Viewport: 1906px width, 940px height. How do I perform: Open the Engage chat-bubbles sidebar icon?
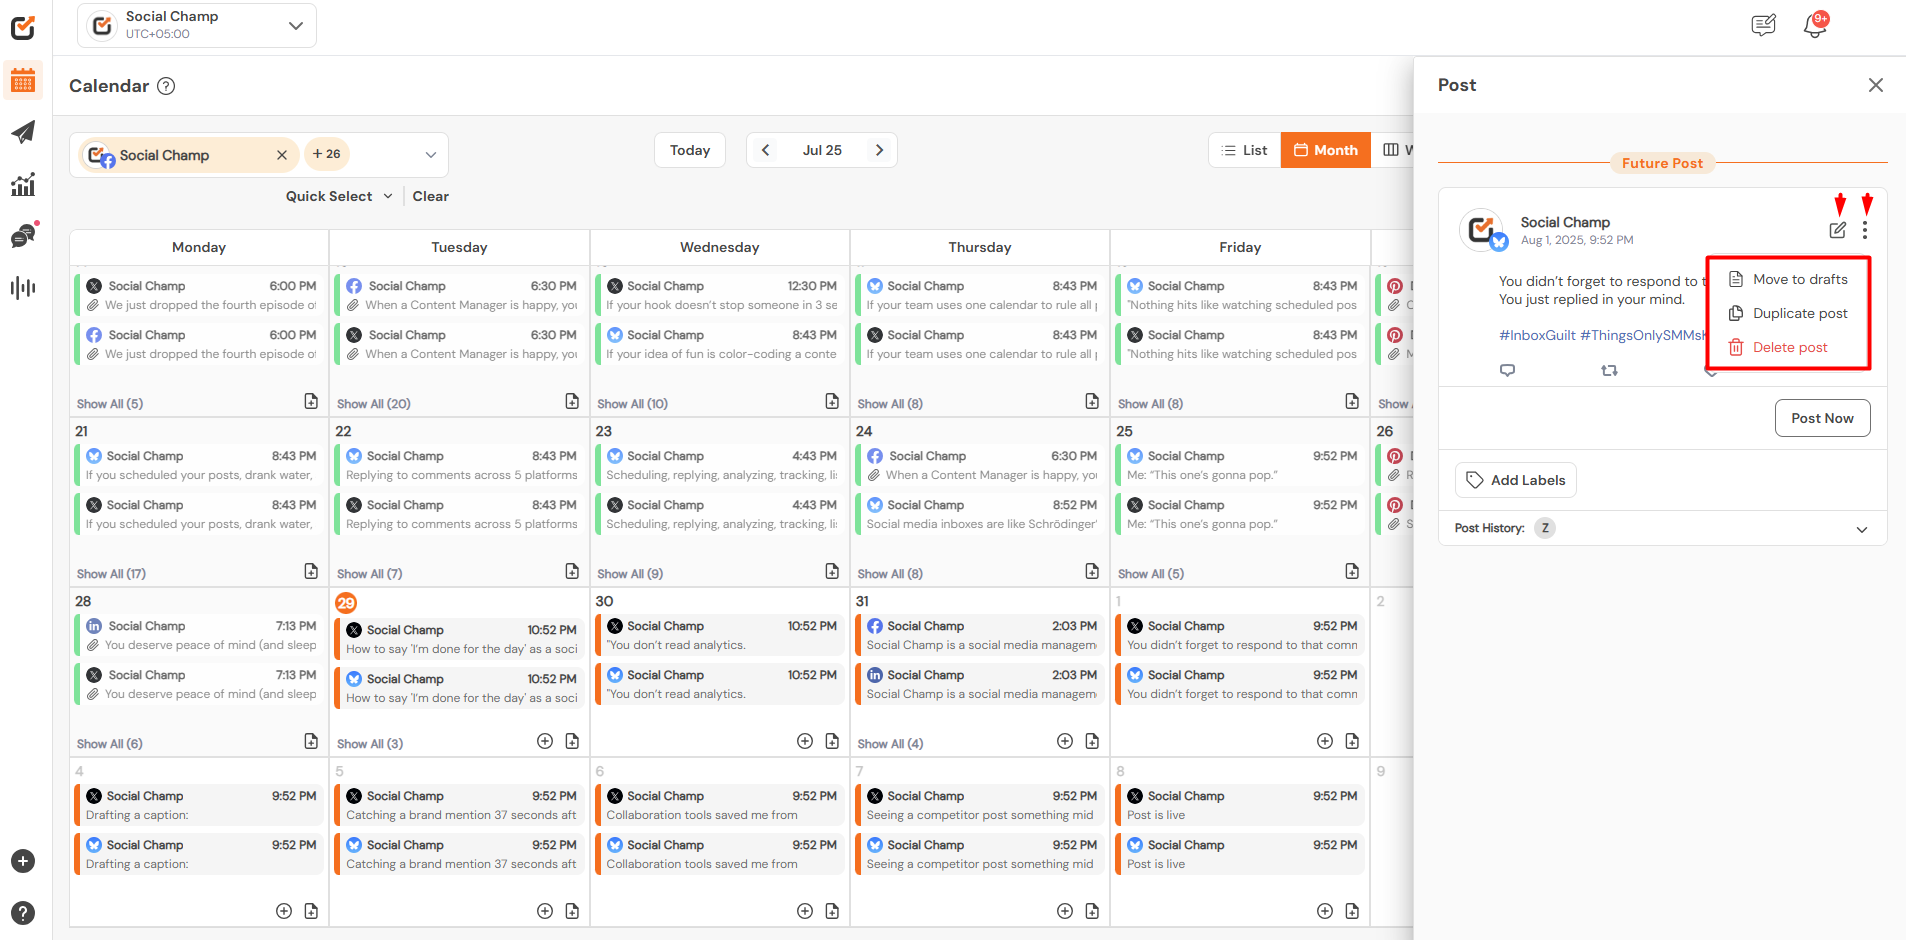tap(23, 236)
